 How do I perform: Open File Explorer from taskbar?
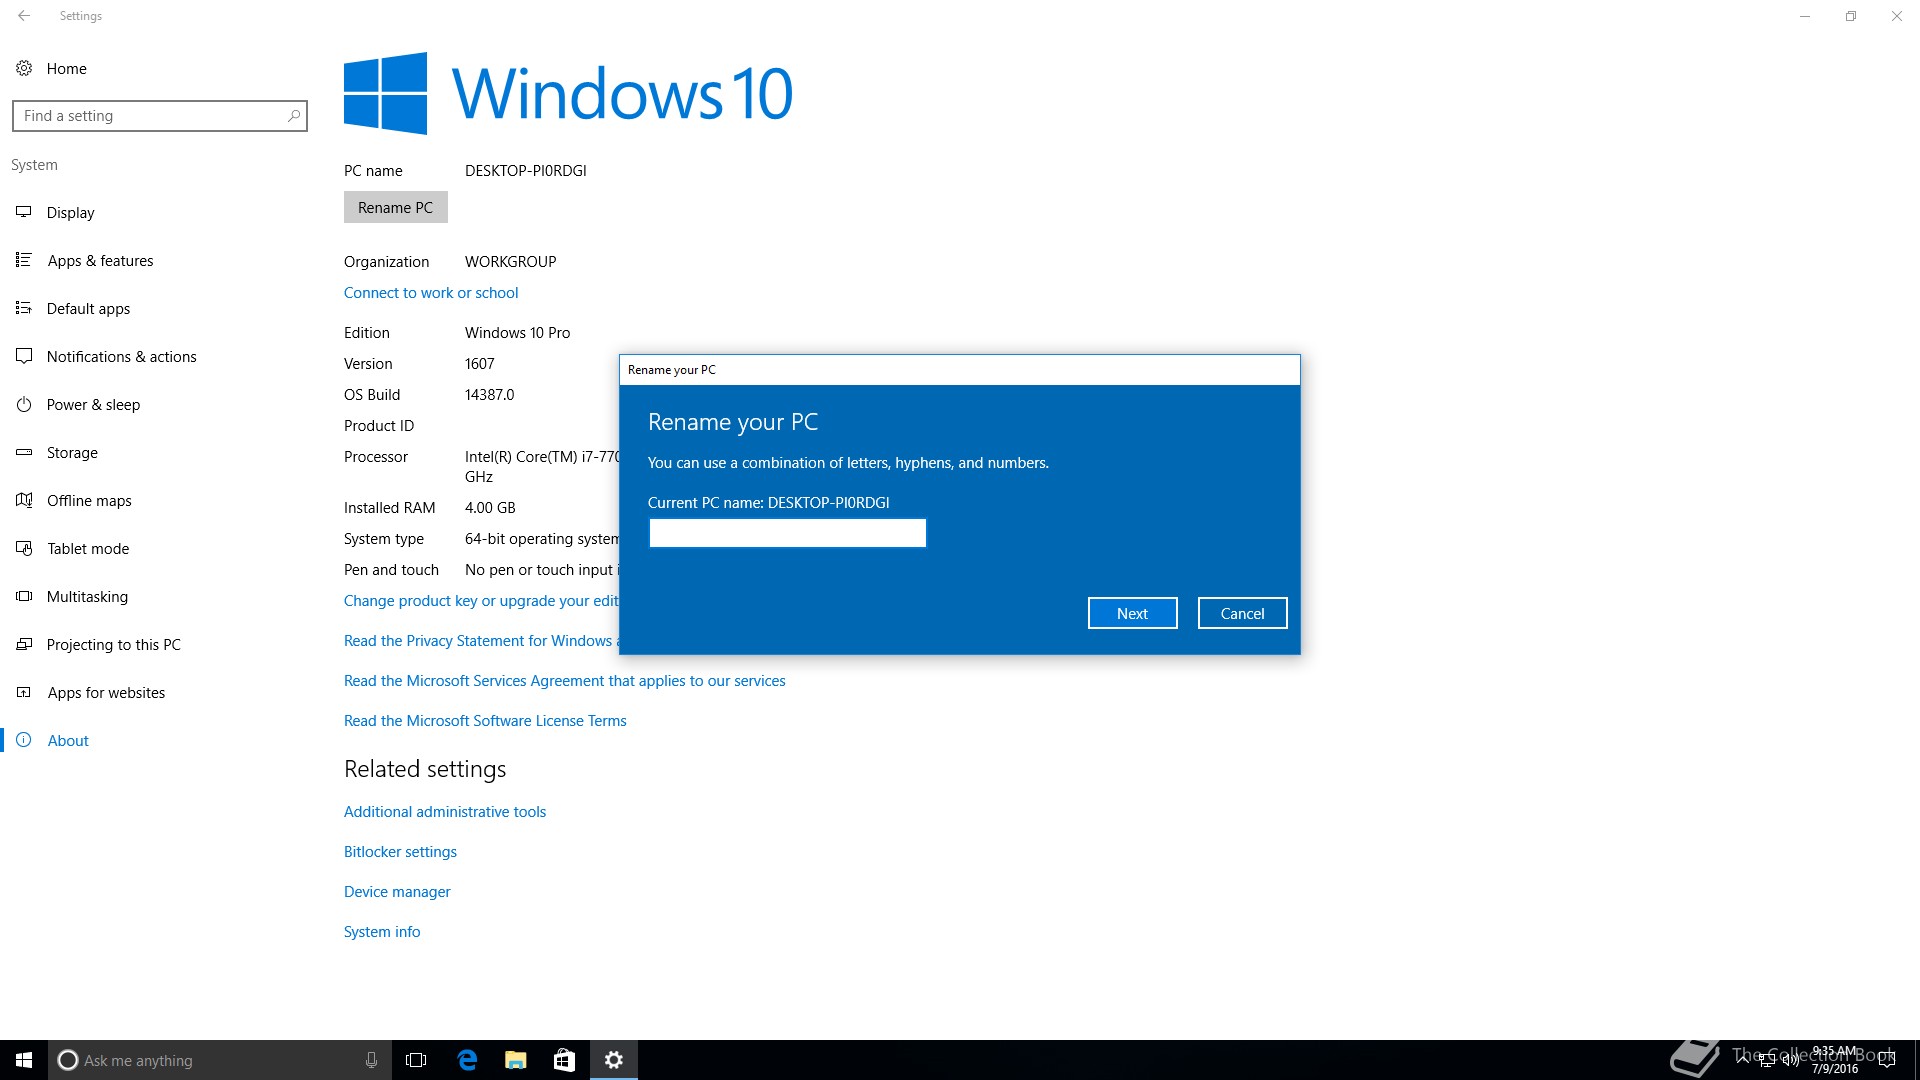coord(516,1060)
